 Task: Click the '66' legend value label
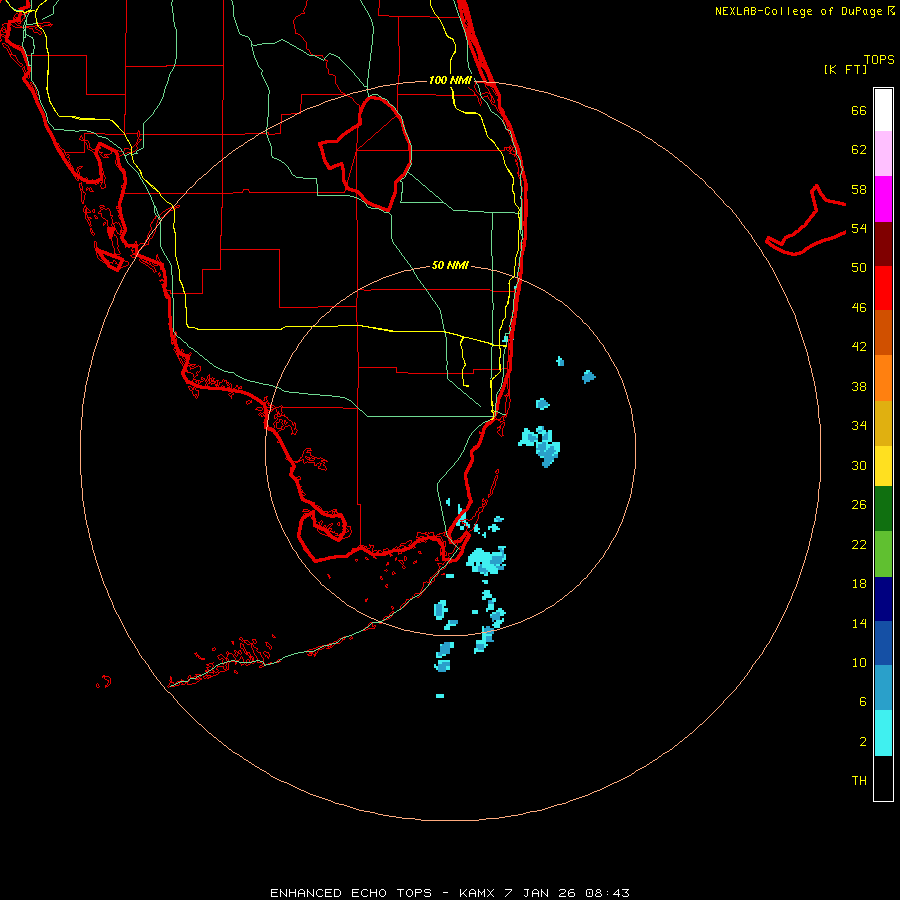[x=859, y=111]
